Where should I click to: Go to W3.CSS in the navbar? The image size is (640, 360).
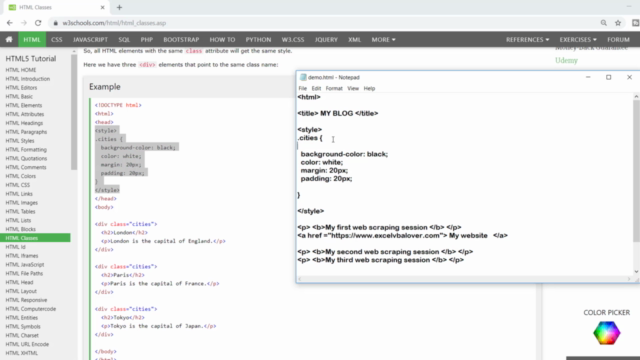pyautogui.click(x=293, y=40)
